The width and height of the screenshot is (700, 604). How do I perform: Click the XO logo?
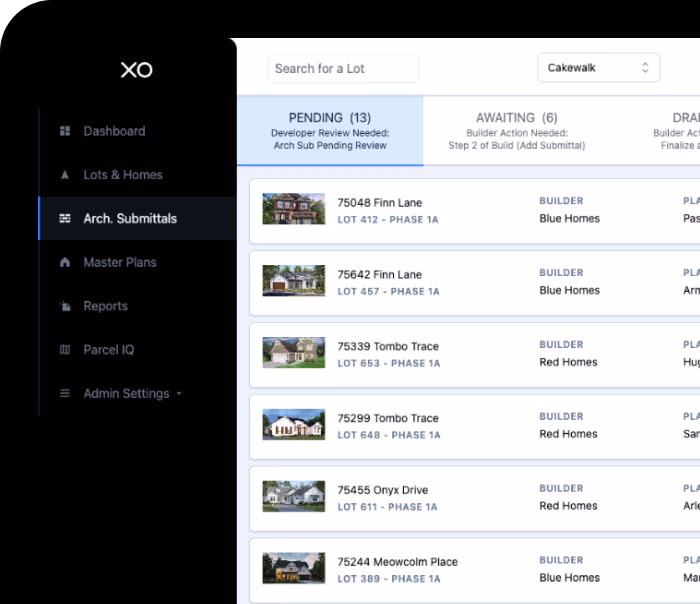click(137, 70)
